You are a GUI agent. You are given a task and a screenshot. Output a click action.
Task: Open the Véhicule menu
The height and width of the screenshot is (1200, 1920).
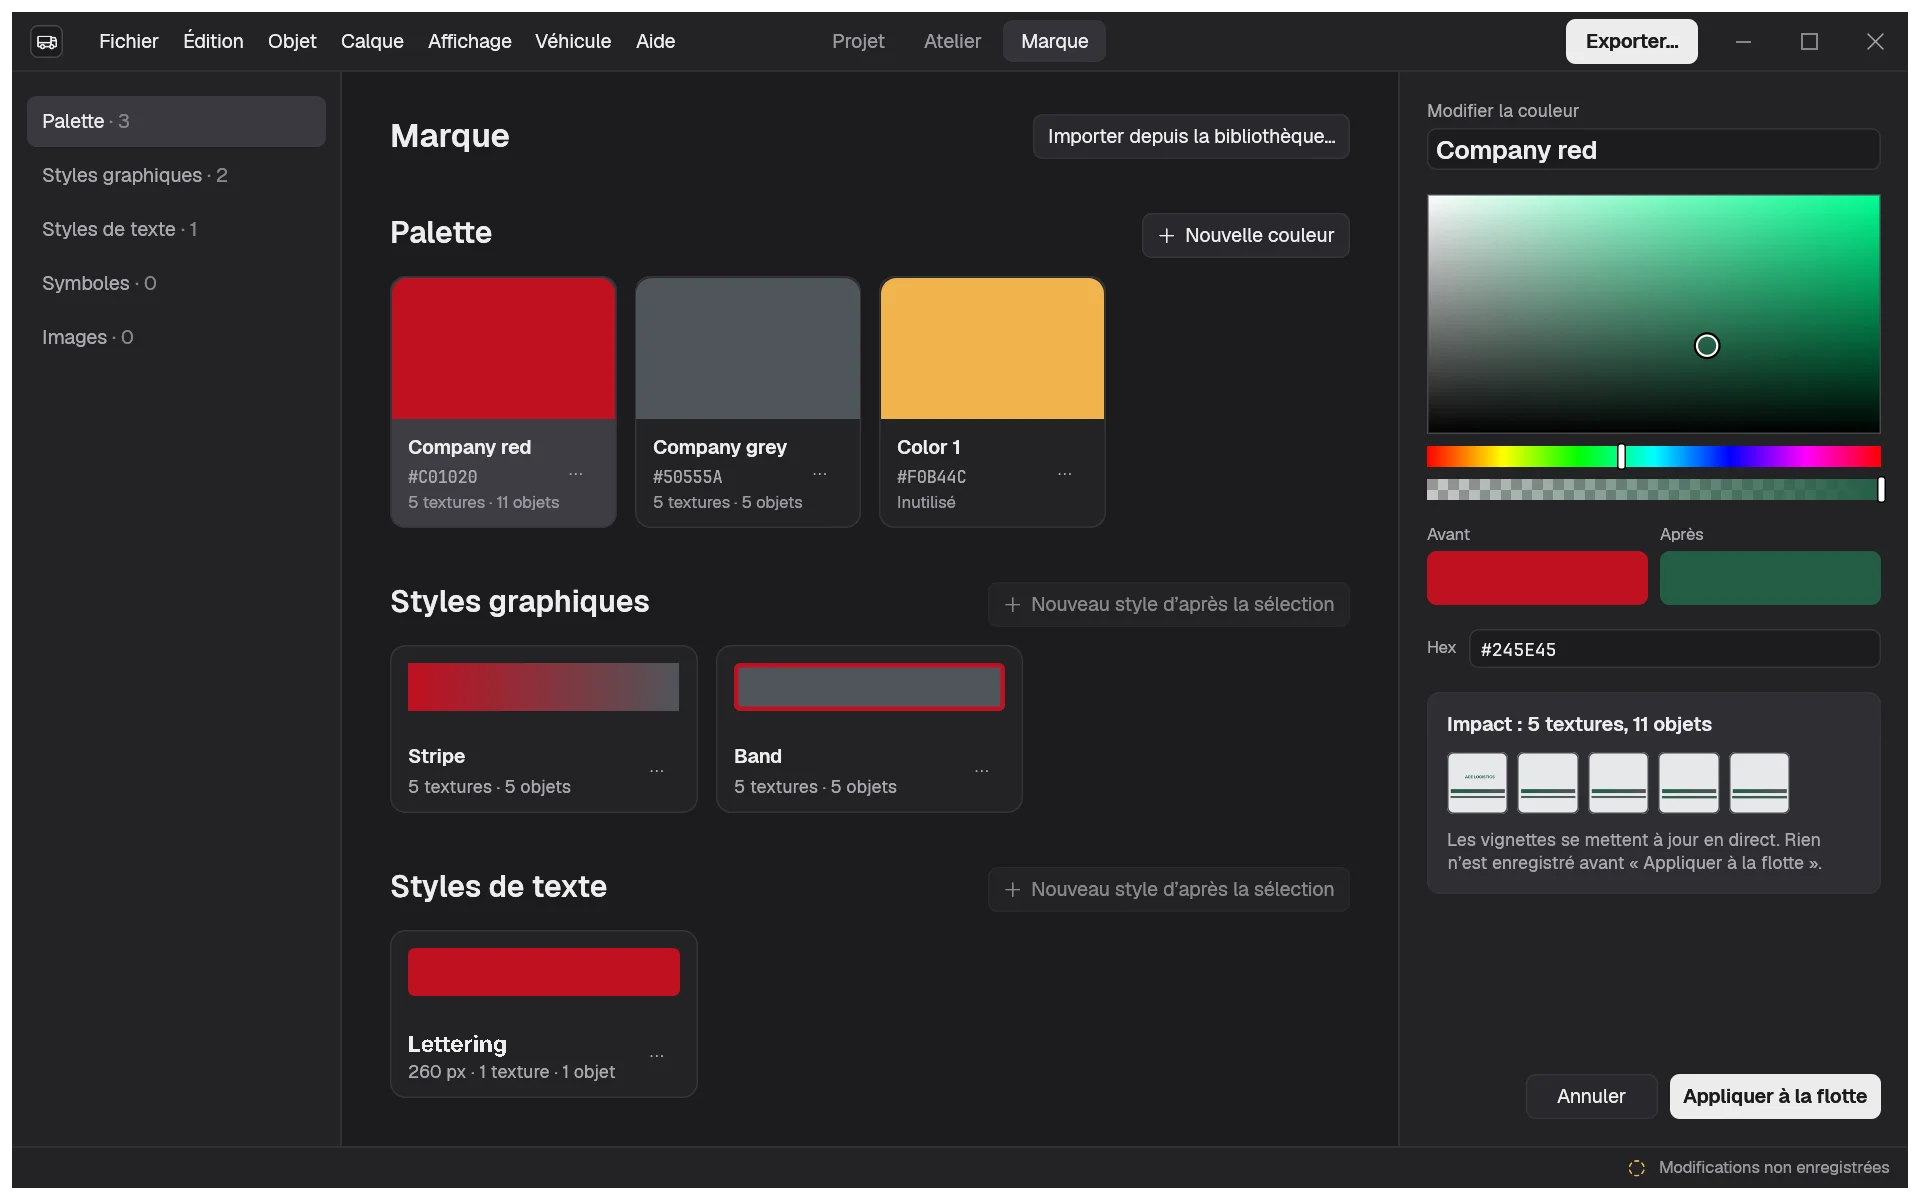[x=573, y=41]
